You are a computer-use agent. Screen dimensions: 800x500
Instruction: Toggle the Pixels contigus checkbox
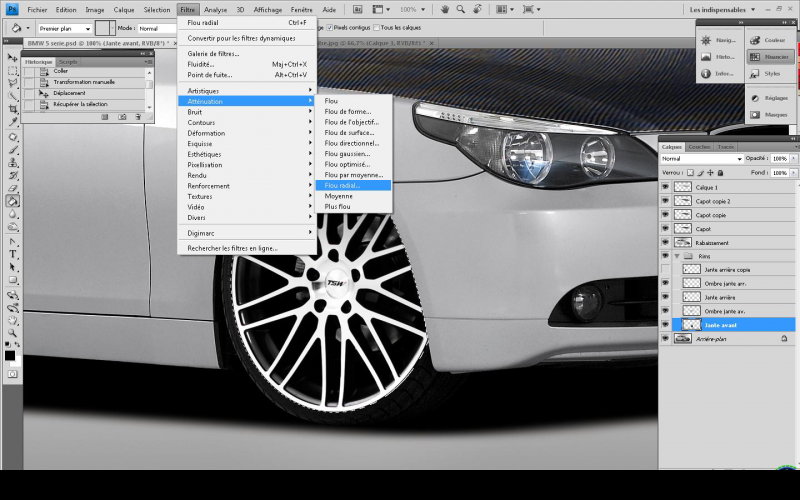pyautogui.click(x=330, y=28)
